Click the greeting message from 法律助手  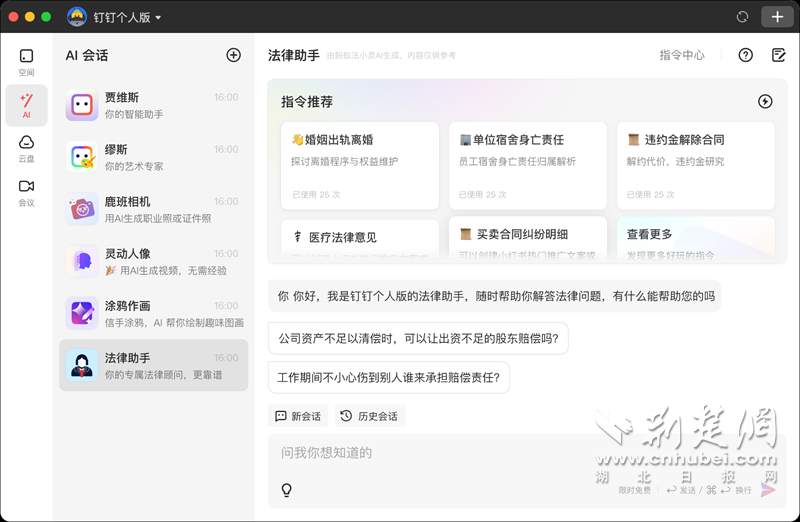tap(494, 296)
